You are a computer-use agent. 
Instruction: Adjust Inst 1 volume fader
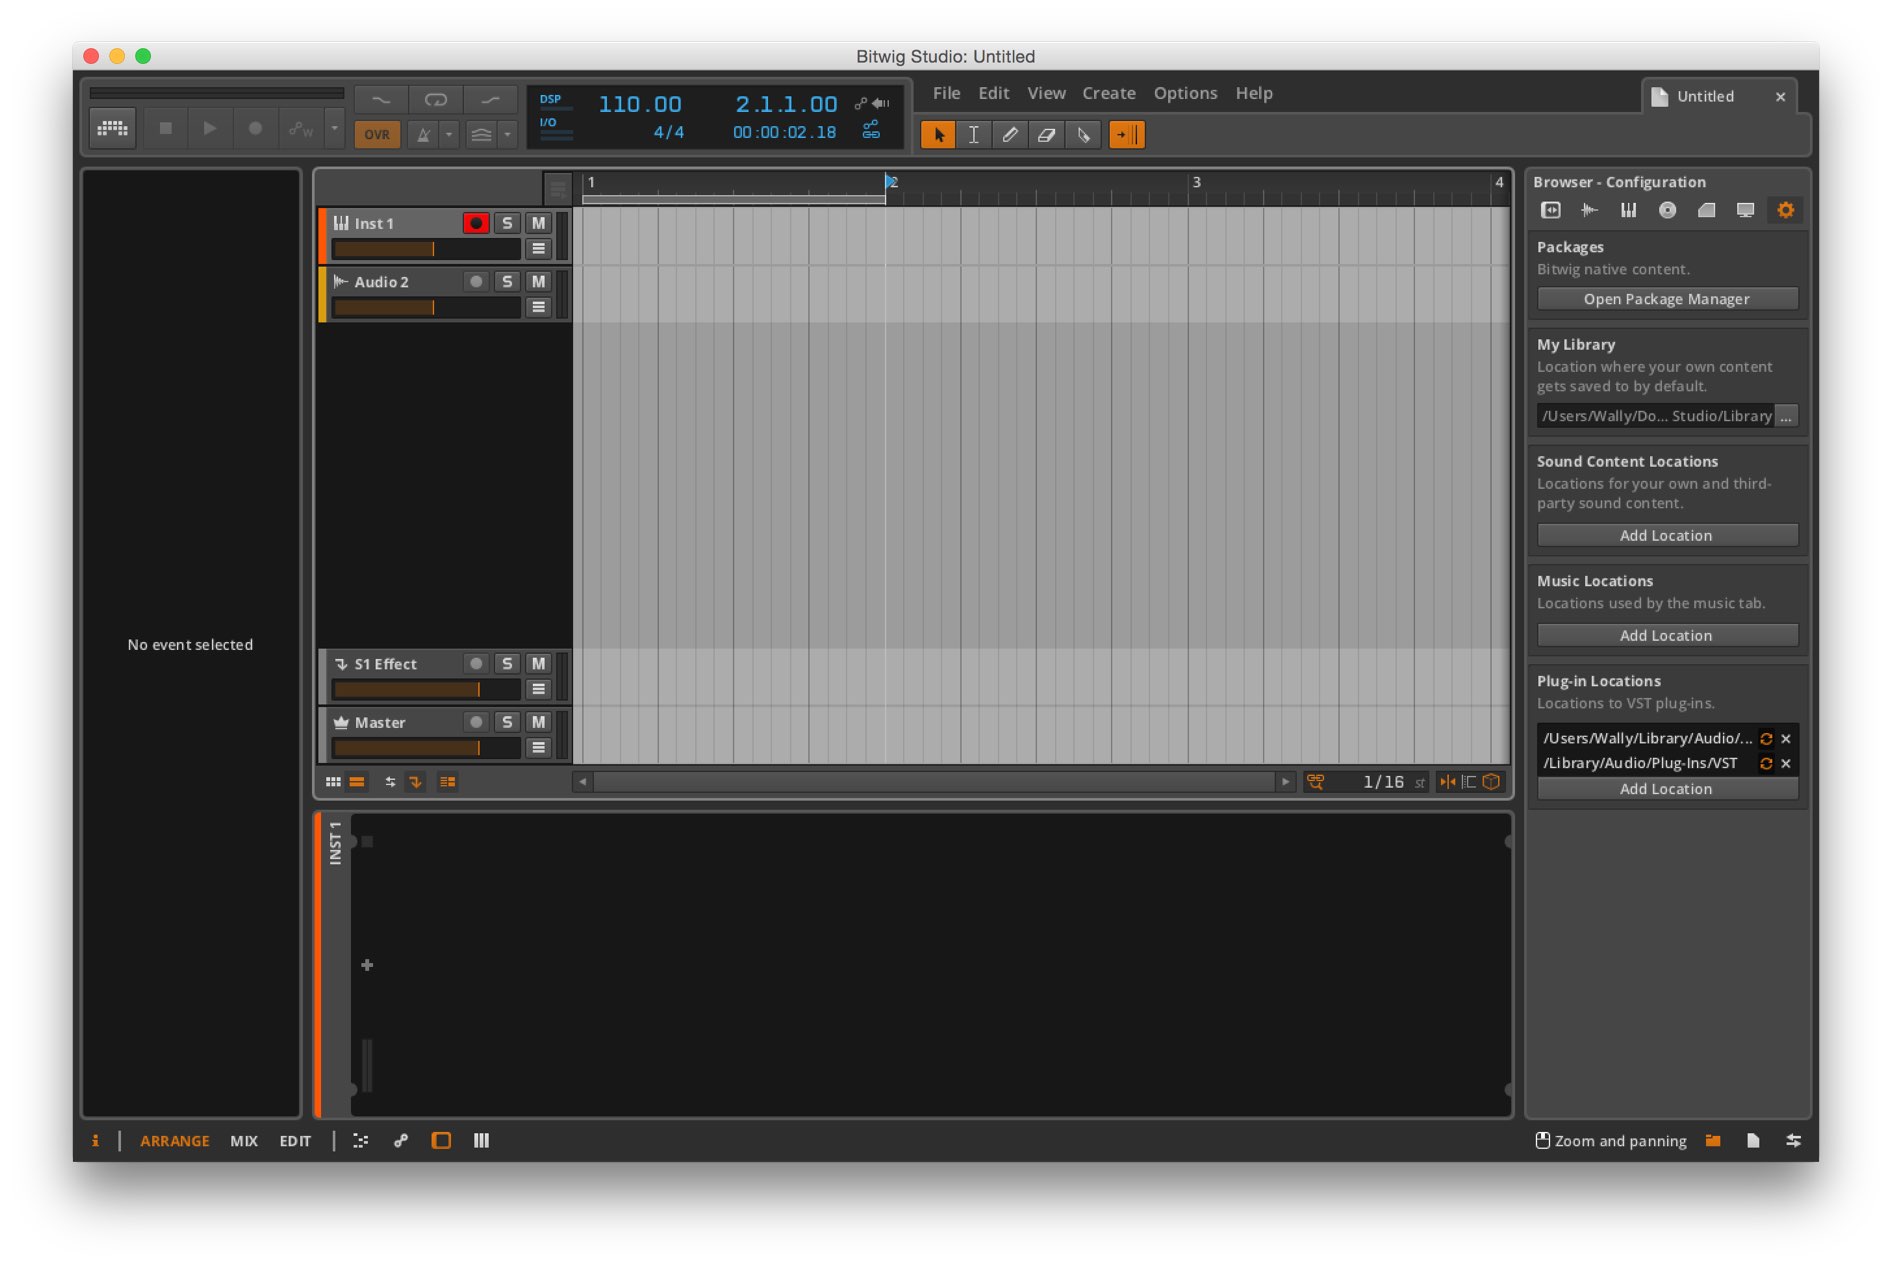[x=426, y=249]
